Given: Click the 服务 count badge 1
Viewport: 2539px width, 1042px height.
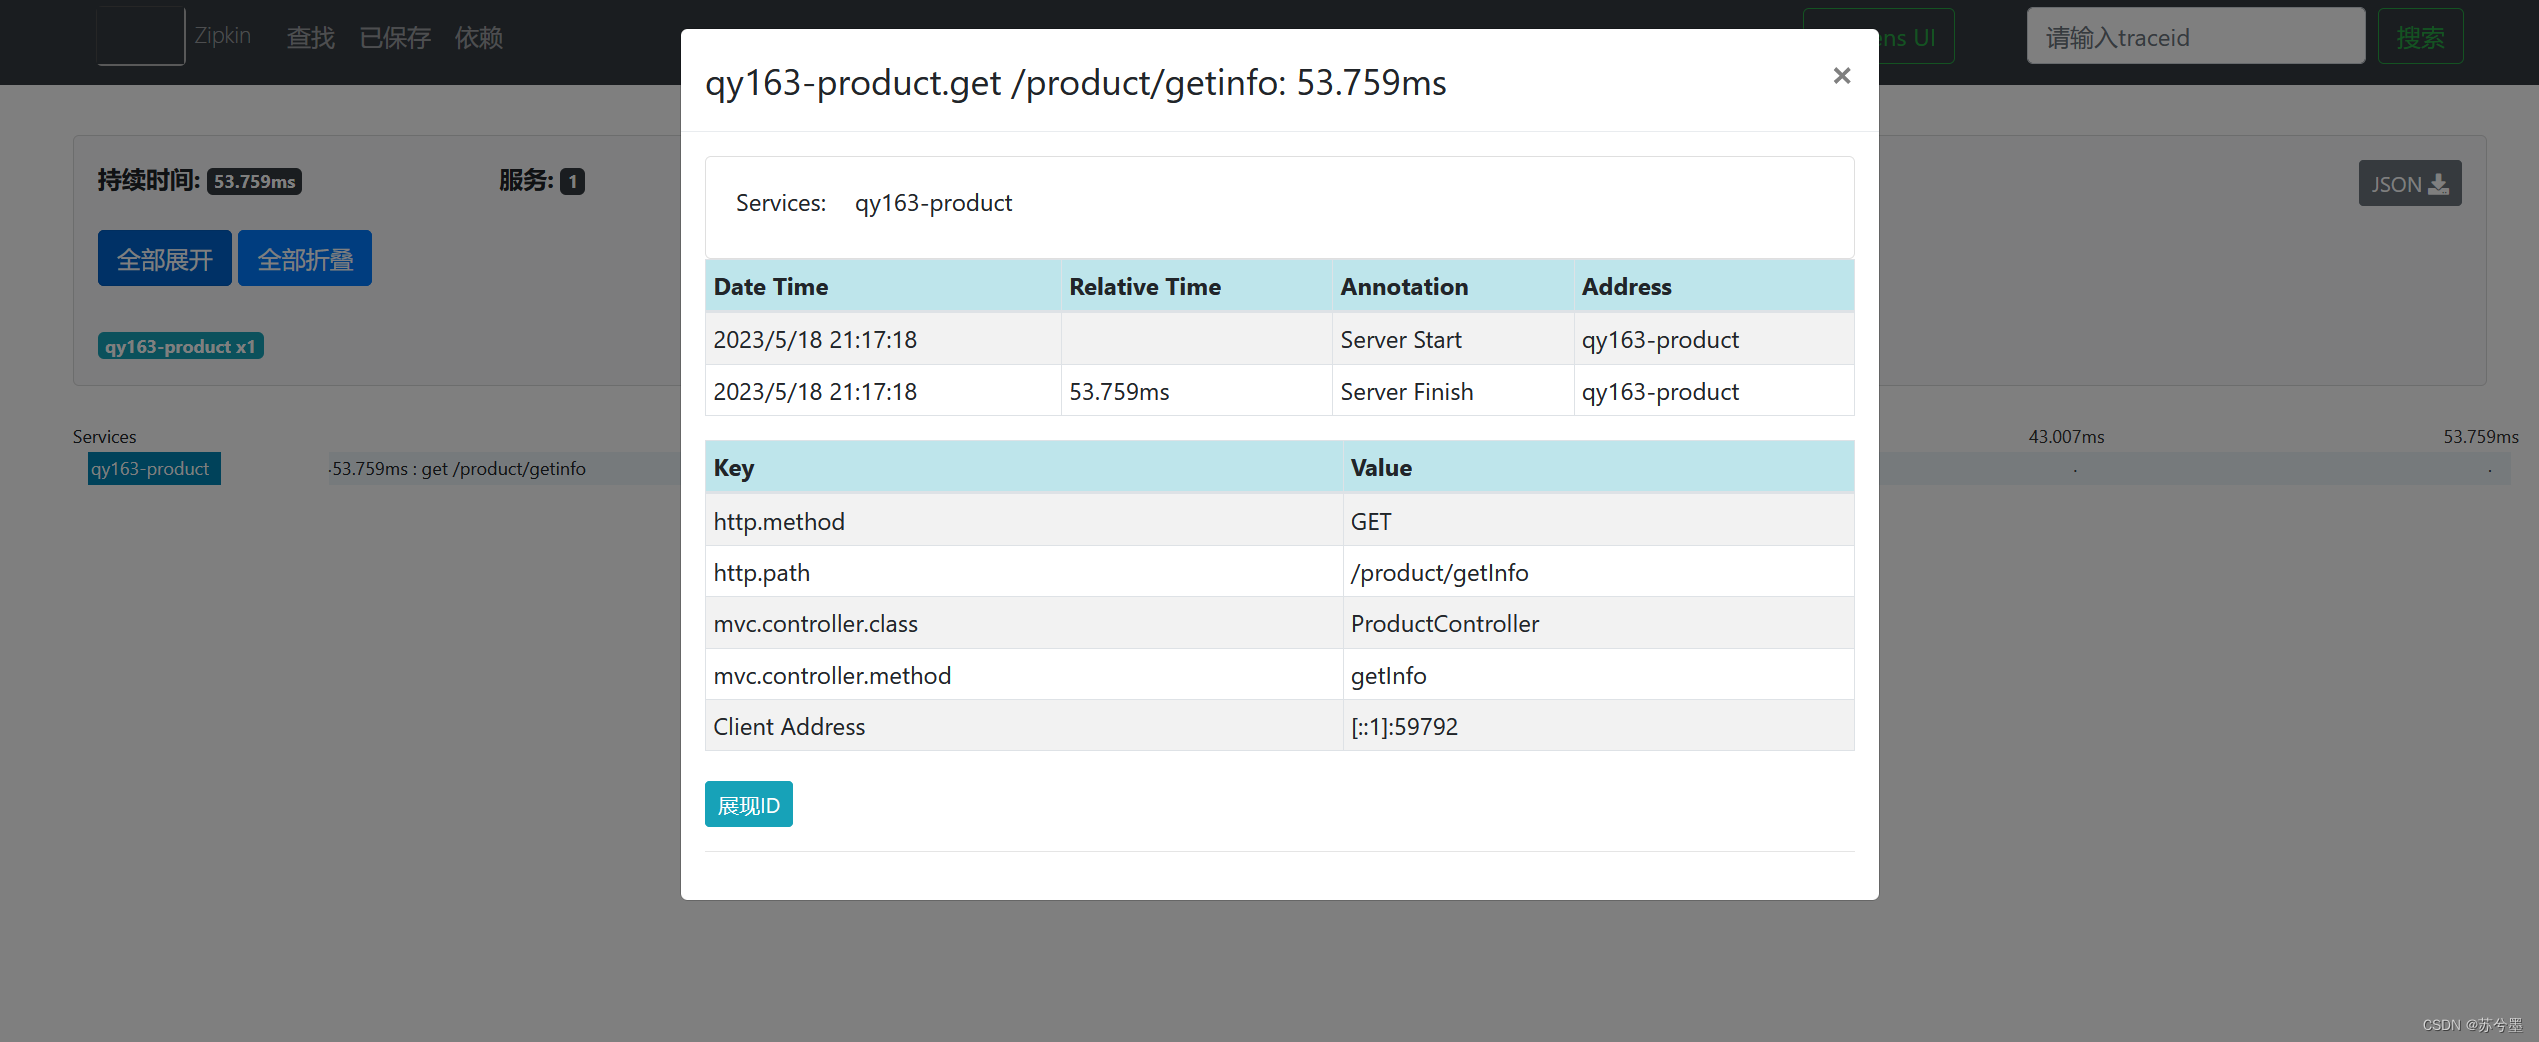Looking at the screenshot, I should pos(572,181).
